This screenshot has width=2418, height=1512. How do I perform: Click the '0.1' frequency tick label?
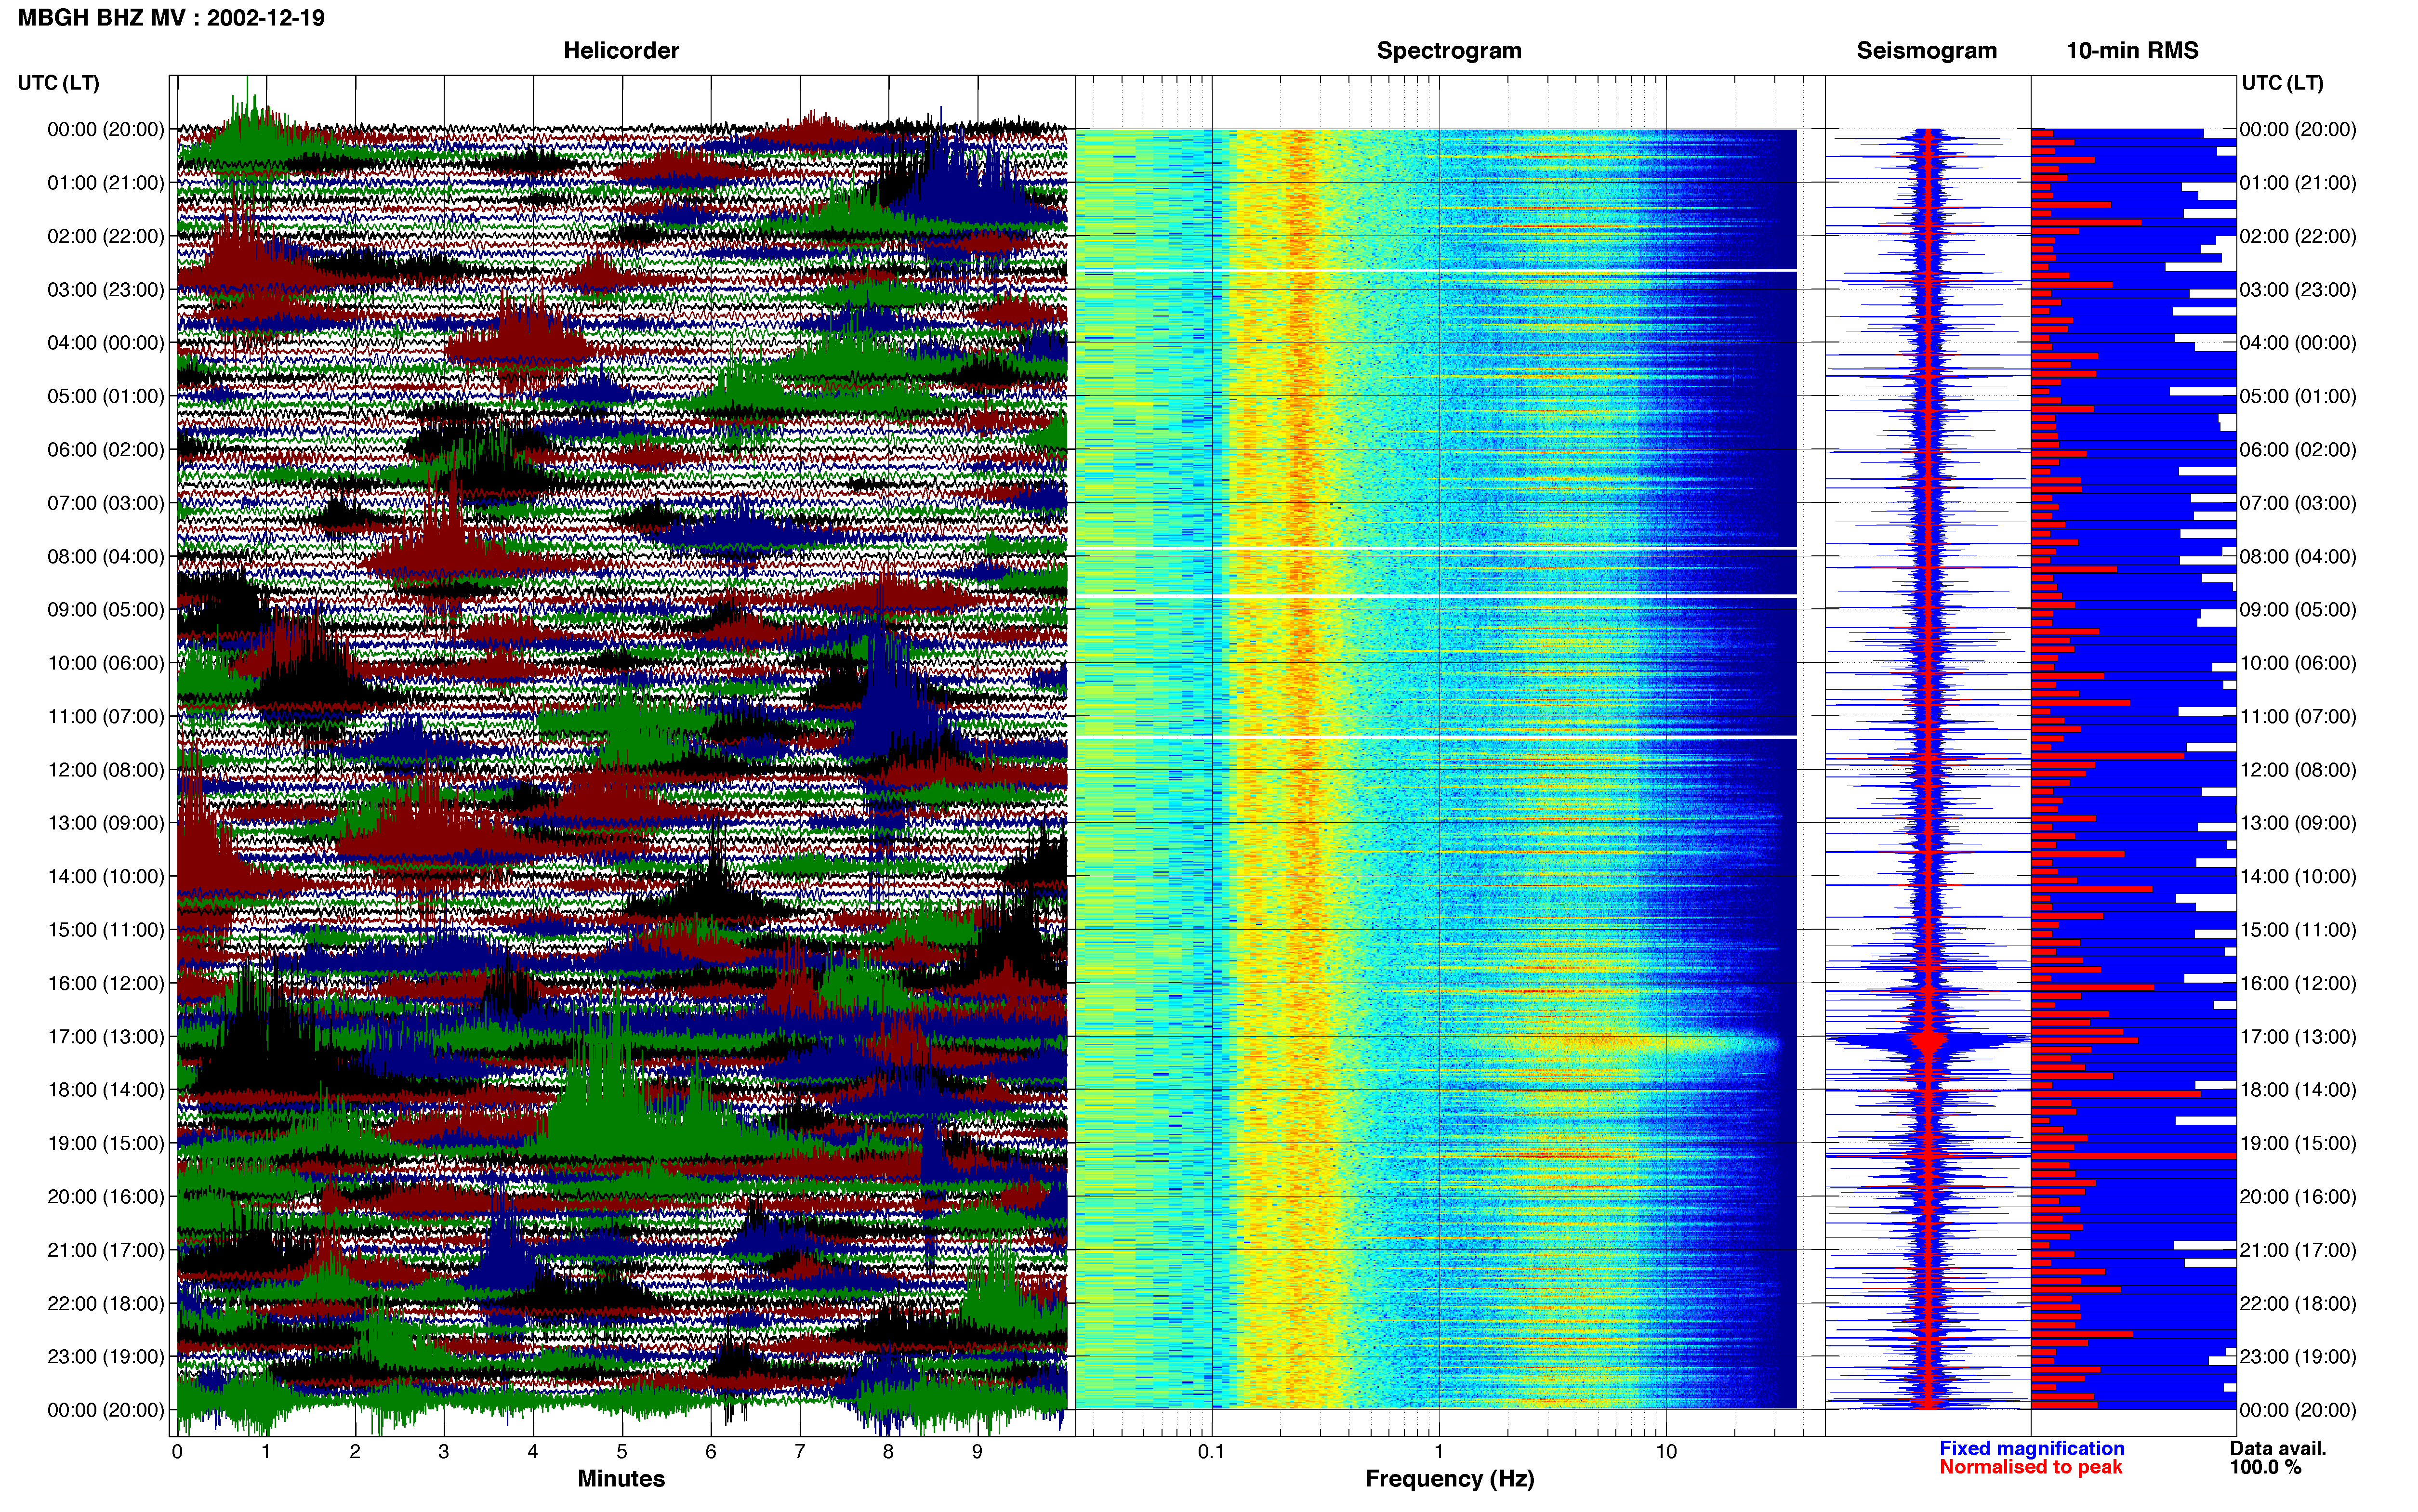1211,1451
